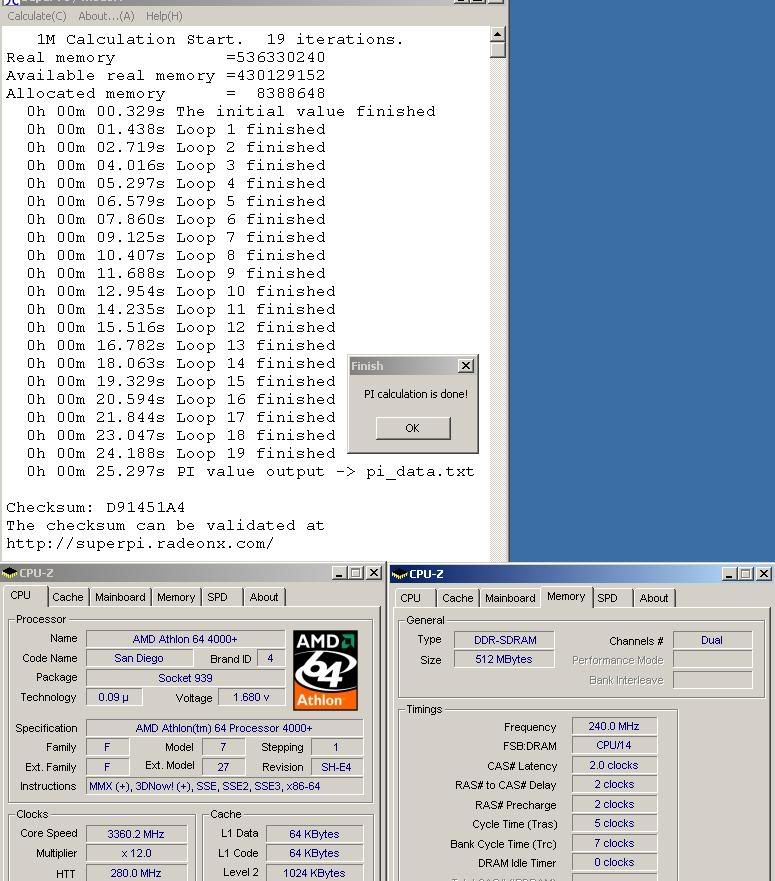775x881 pixels.
Task: Click the Technology value 0.09 µ
Action: pyautogui.click(x=114, y=697)
